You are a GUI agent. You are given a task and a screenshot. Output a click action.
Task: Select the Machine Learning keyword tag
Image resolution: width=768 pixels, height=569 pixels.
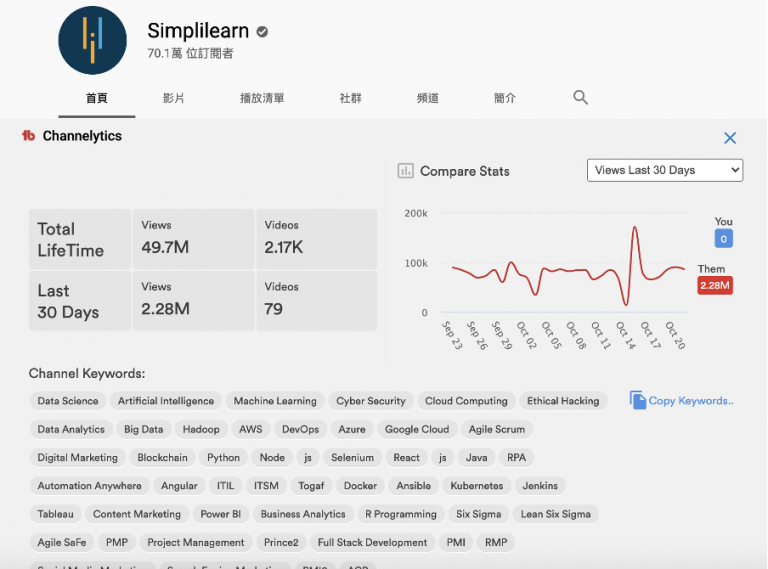[275, 401]
